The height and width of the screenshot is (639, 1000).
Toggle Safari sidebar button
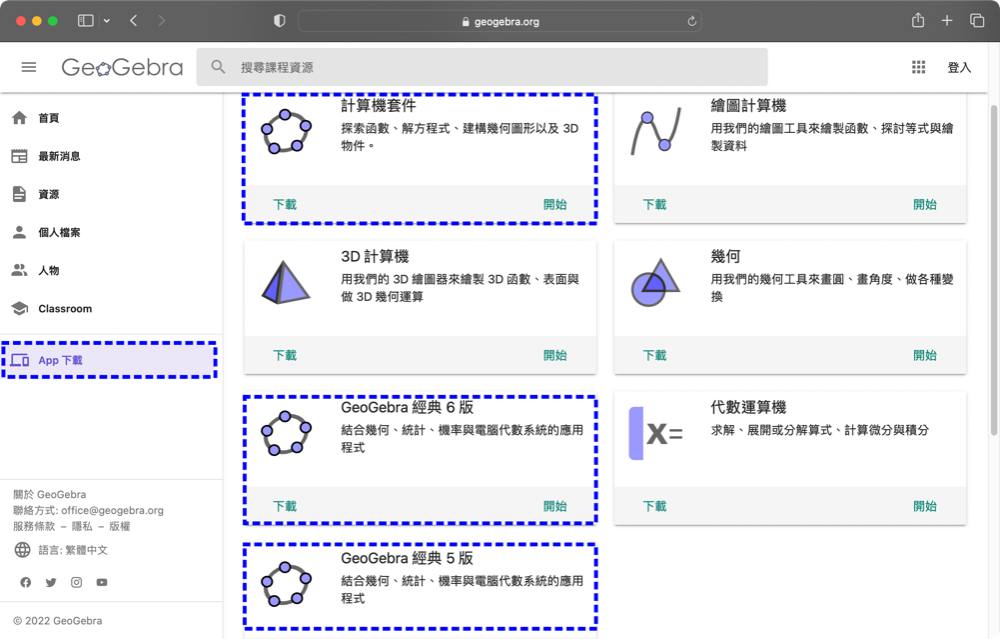point(85,21)
